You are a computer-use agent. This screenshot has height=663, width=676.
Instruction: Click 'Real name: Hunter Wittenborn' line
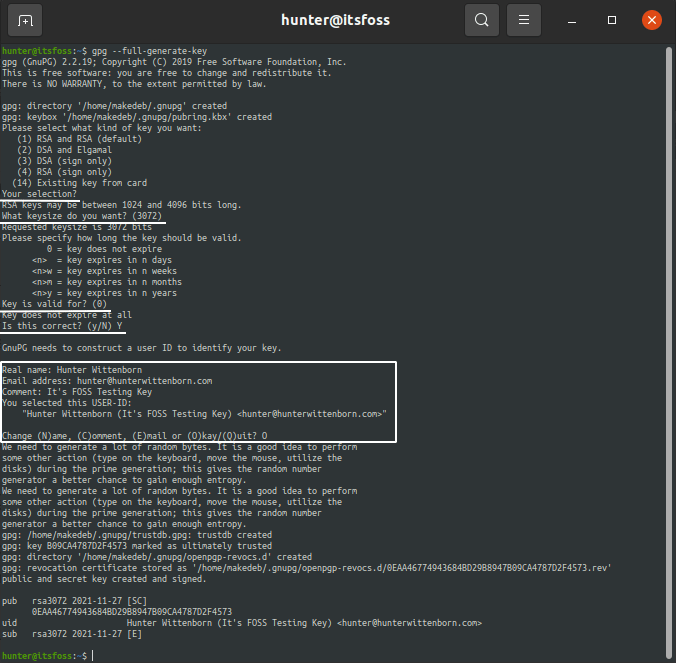point(72,370)
